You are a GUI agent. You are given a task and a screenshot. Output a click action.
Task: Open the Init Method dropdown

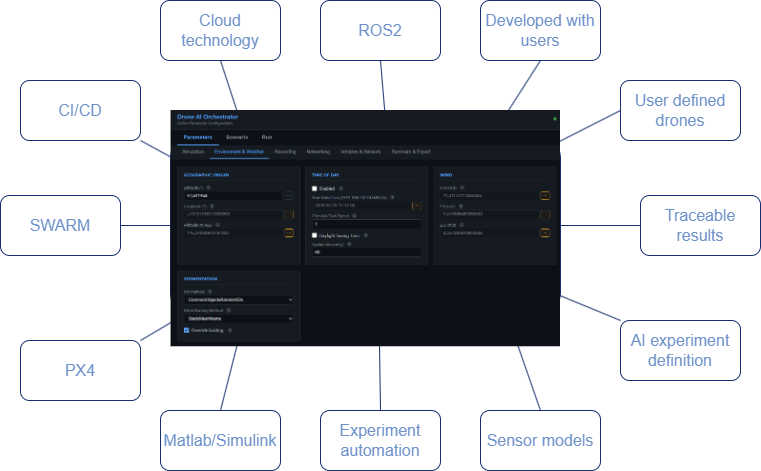coord(237,299)
